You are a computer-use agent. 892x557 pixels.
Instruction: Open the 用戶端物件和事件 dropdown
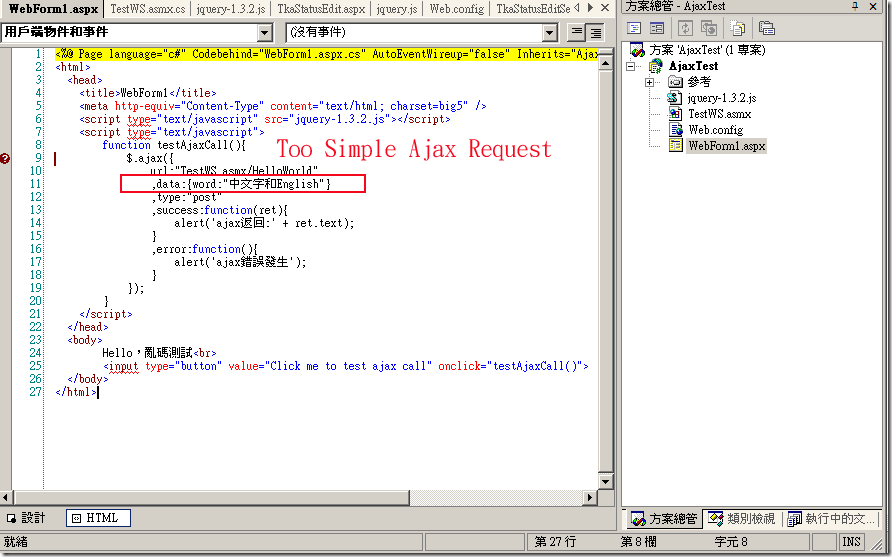pyautogui.click(x=265, y=32)
